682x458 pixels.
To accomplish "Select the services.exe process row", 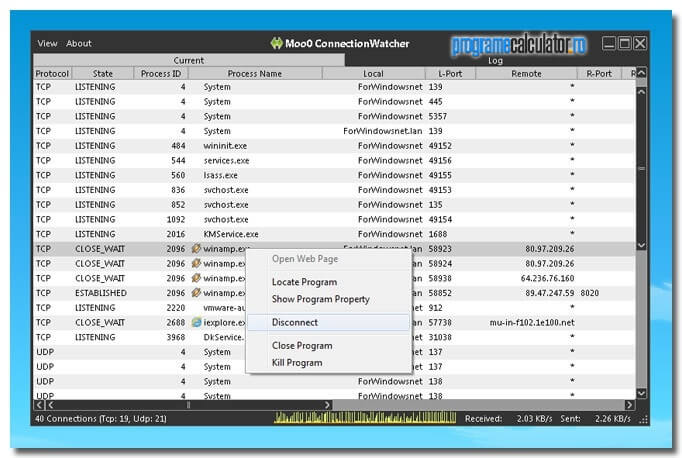I will pos(334,160).
